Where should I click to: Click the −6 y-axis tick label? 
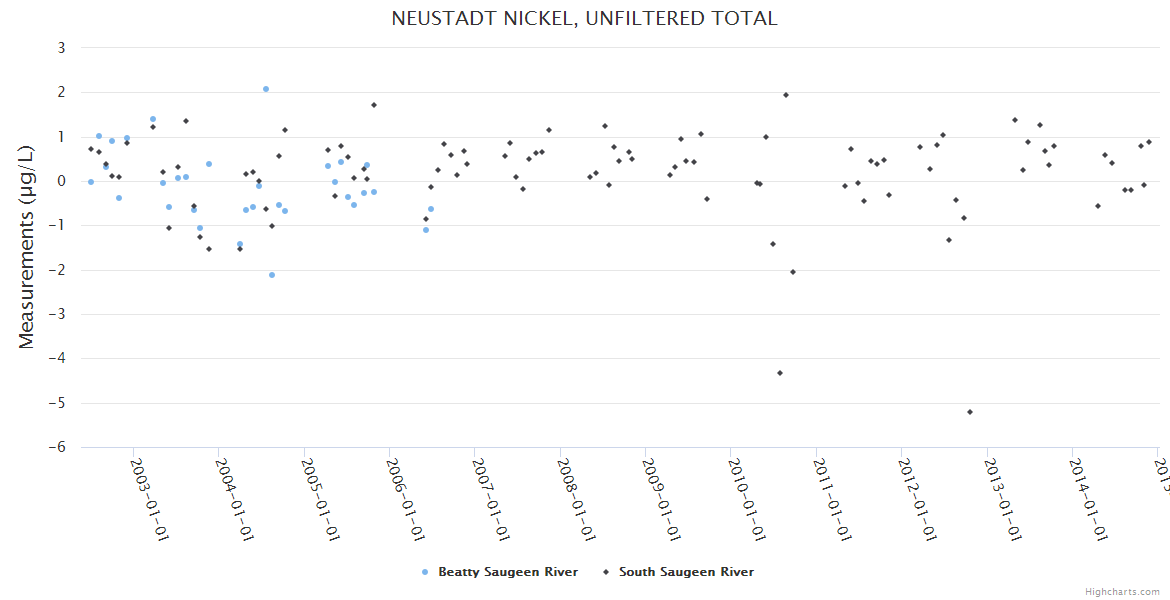click(59, 448)
